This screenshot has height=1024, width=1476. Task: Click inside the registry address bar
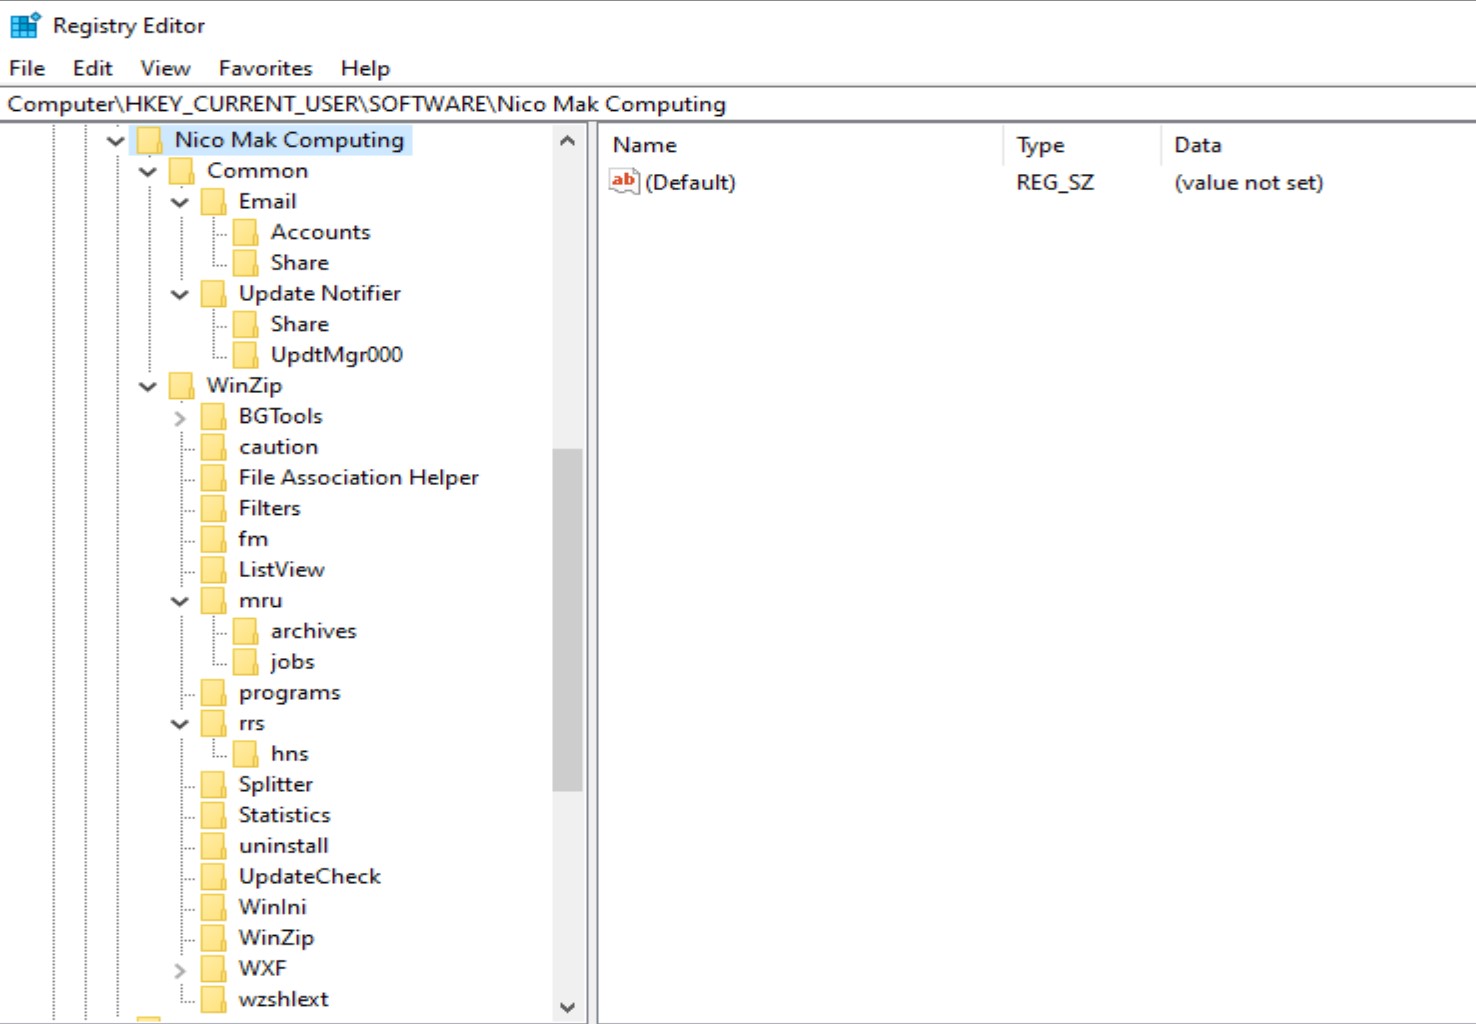400,103
